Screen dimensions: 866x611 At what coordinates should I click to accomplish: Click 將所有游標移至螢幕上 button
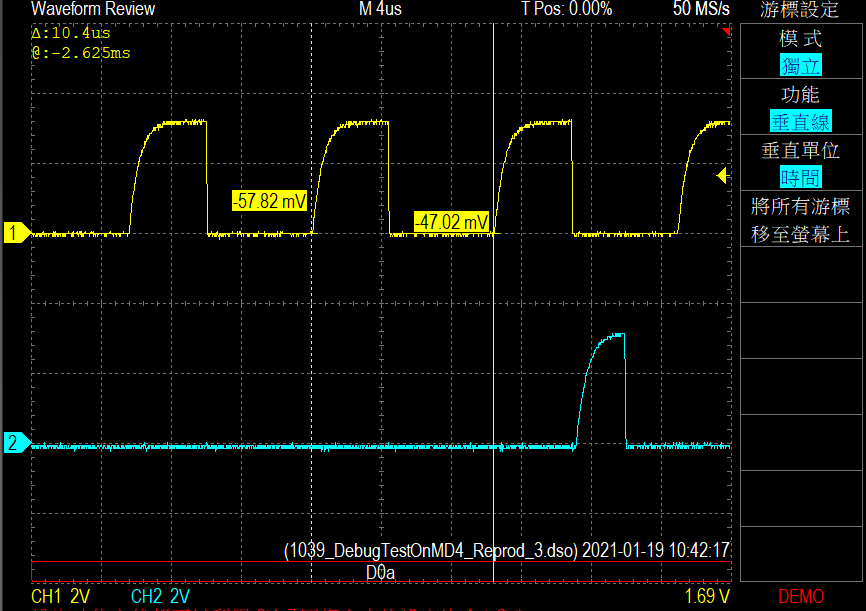(x=800, y=219)
